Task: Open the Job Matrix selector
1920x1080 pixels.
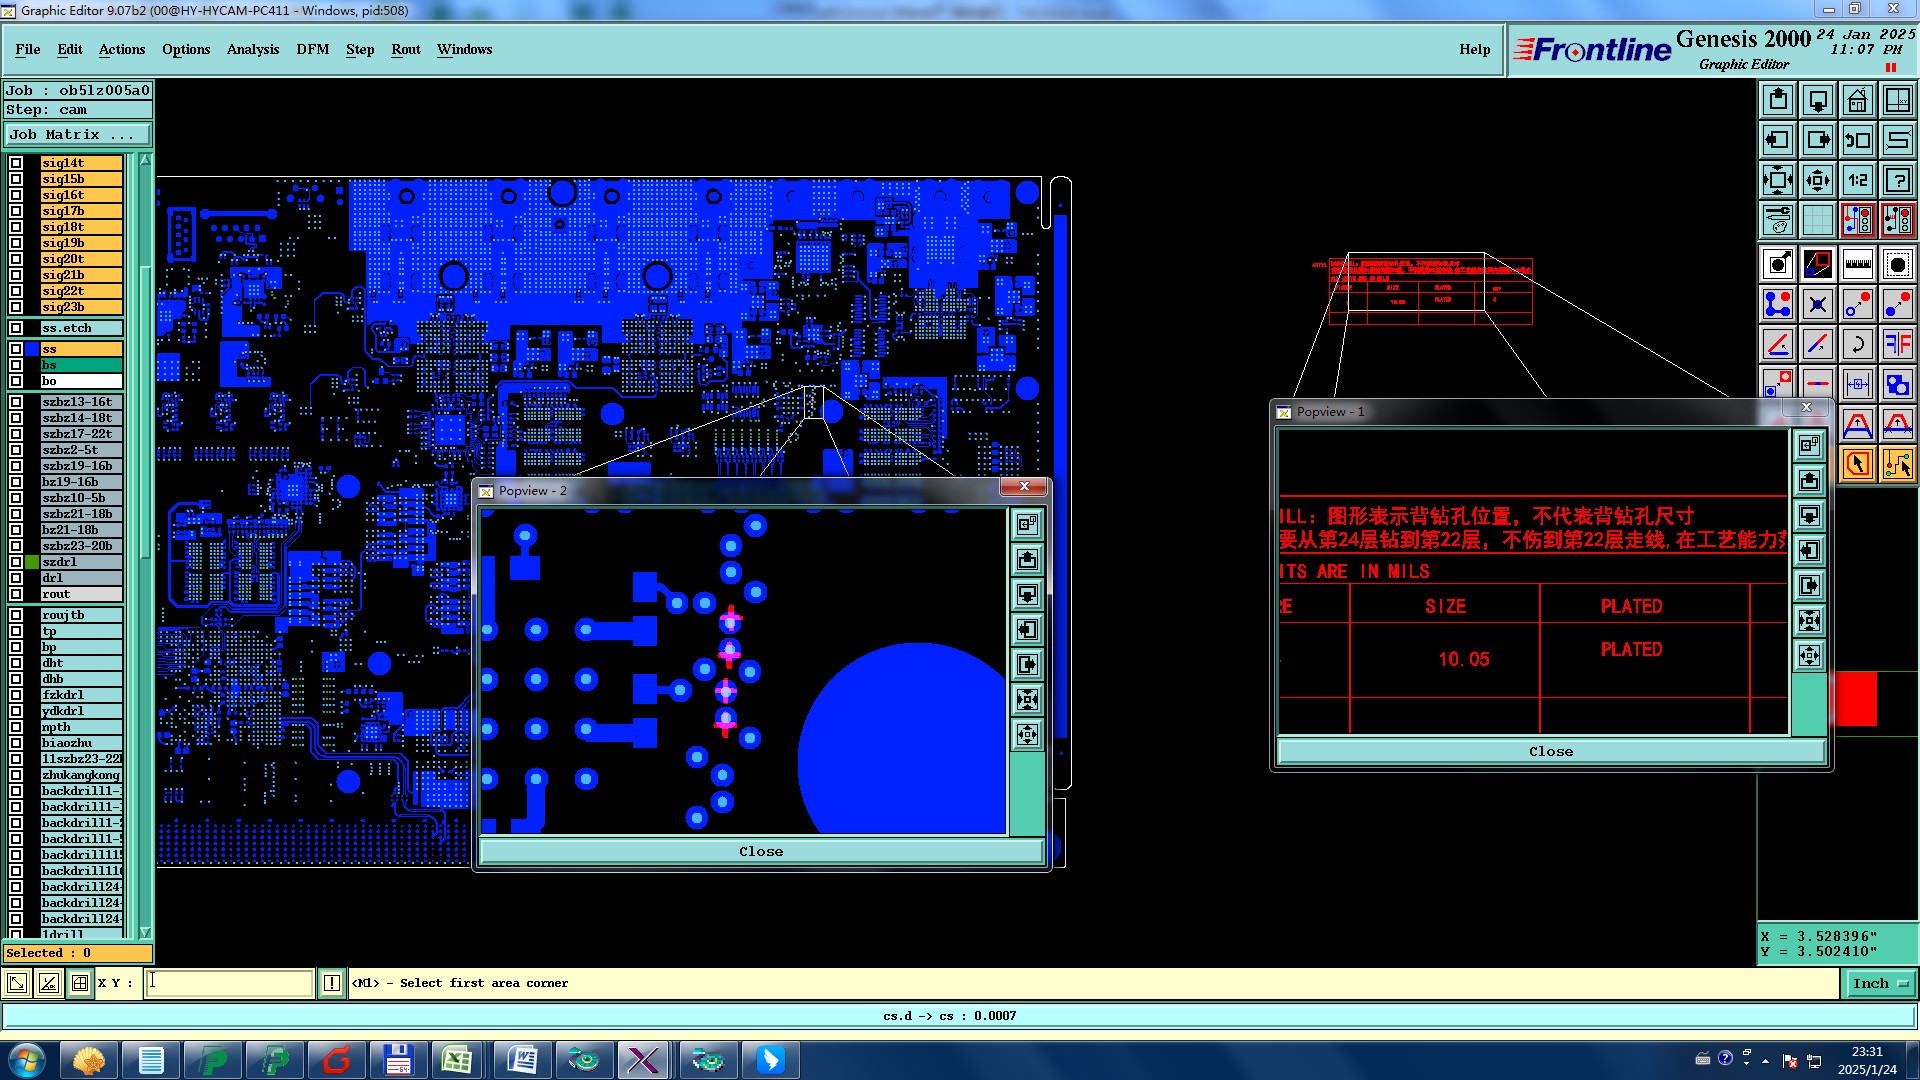Action: pyautogui.click(x=78, y=135)
